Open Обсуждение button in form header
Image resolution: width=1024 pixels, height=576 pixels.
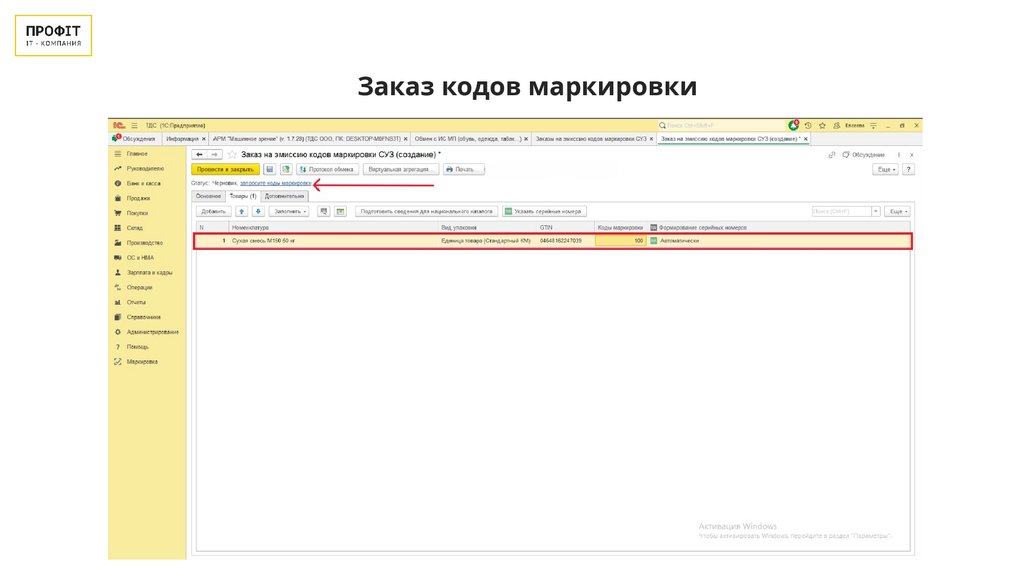click(x=863, y=155)
